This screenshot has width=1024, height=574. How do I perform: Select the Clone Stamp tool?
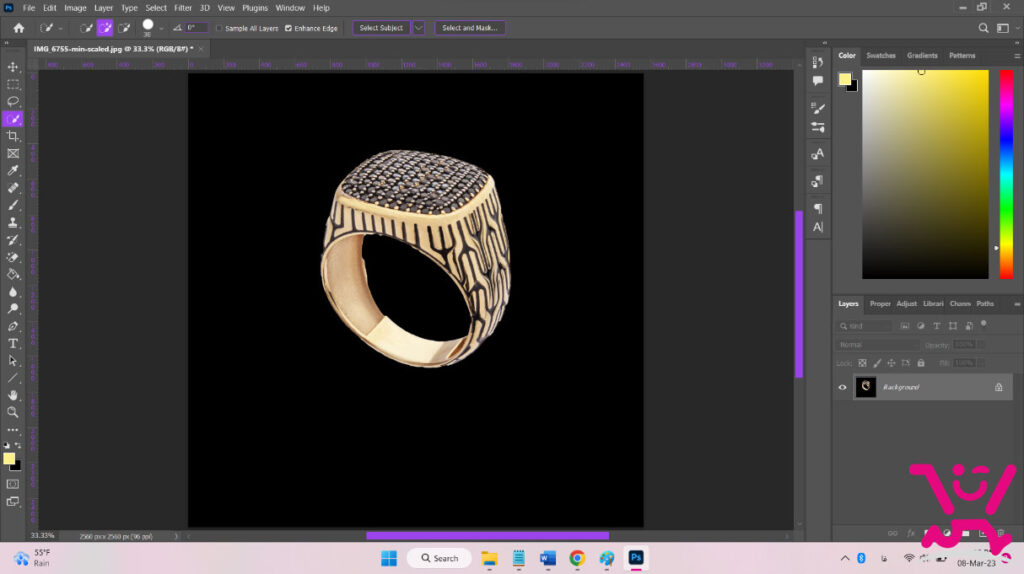13,223
